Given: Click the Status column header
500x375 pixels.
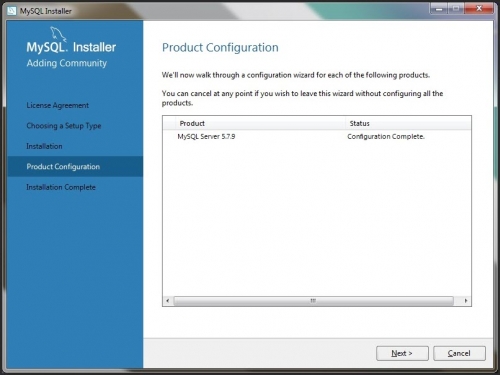Looking at the screenshot, I should coord(408,123).
